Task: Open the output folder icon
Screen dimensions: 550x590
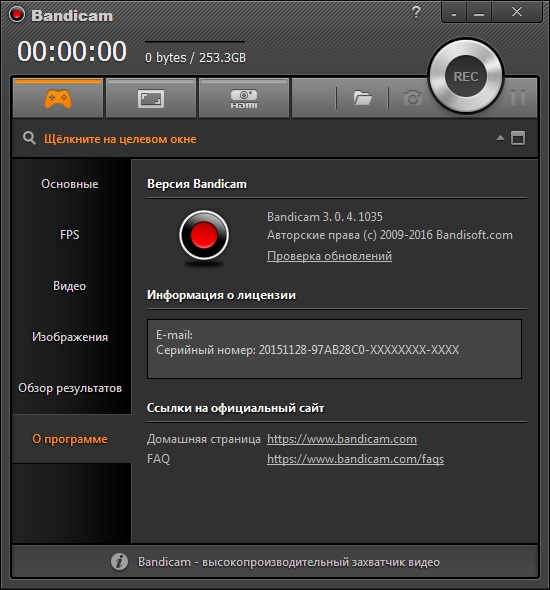Action: 363,98
